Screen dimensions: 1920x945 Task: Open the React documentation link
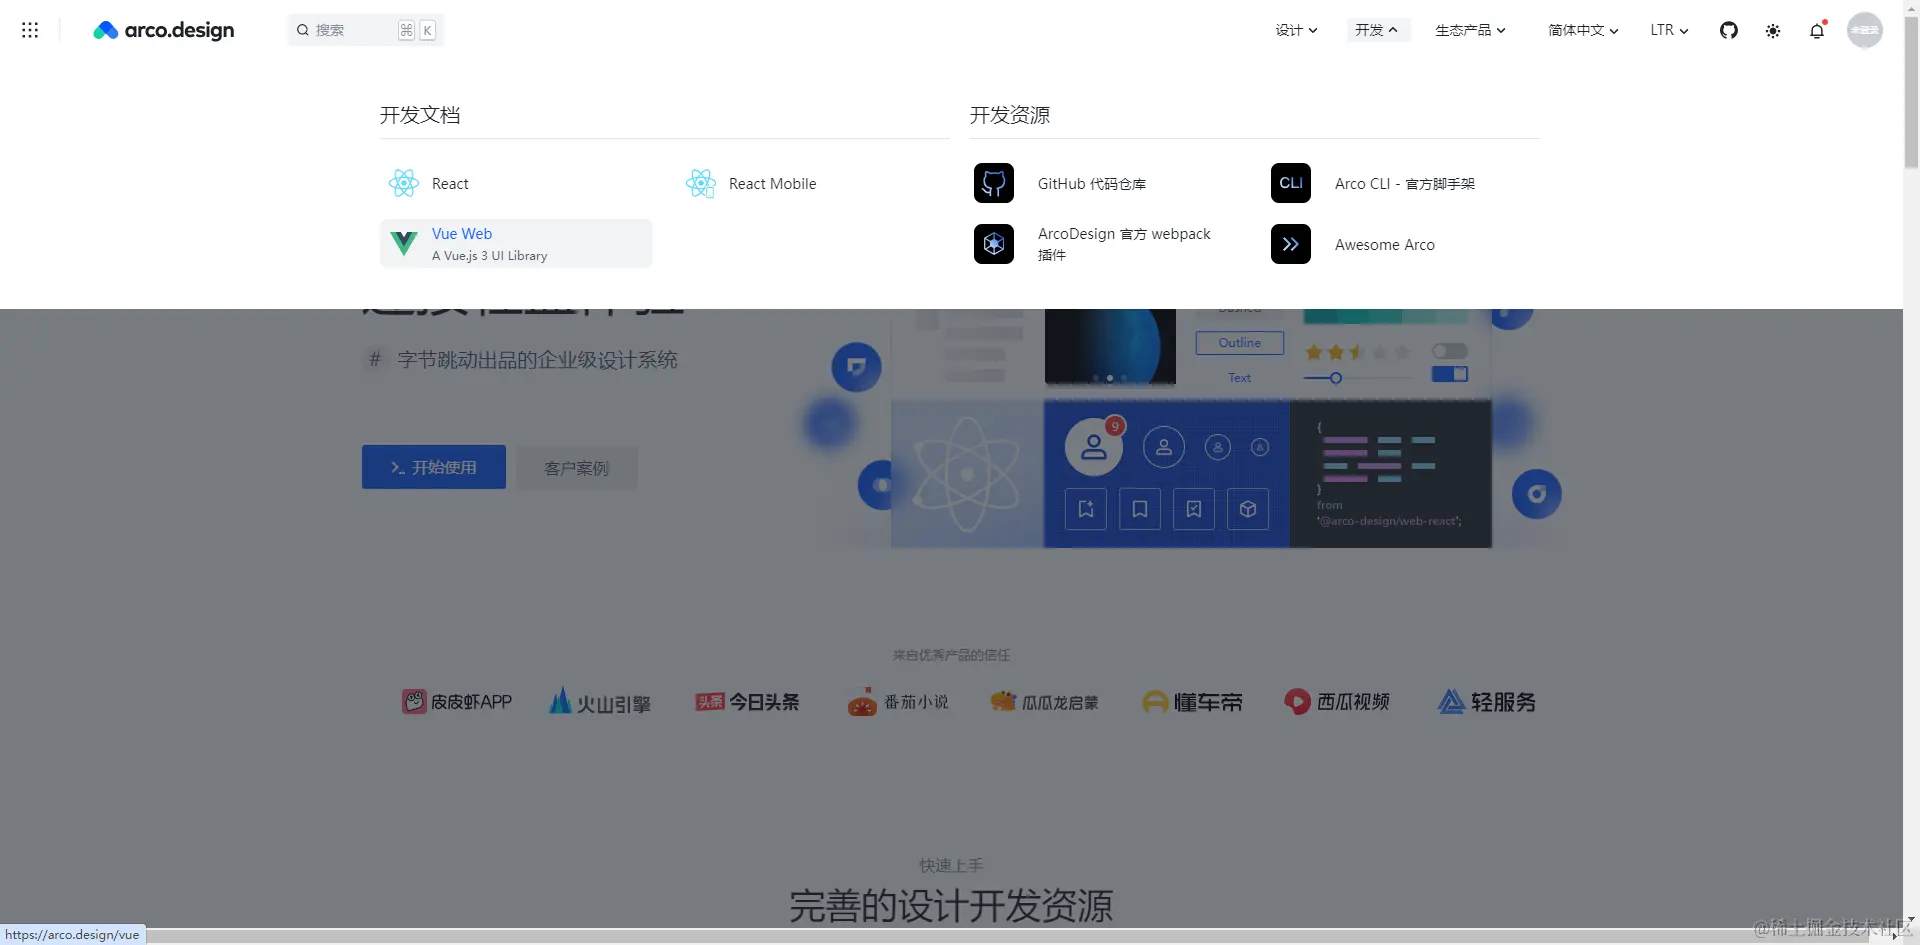click(450, 184)
